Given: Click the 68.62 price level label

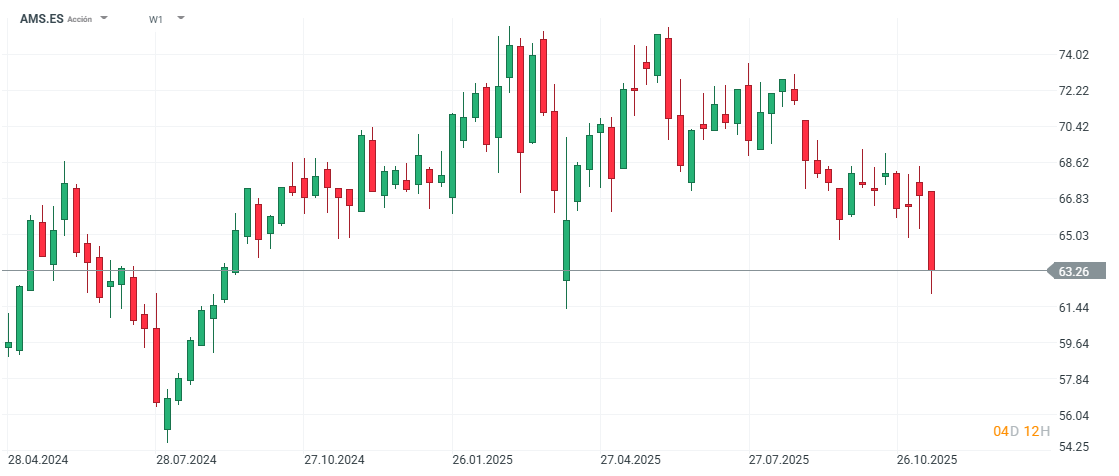Looking at the screenshot, I should (x=1073, y=163).
